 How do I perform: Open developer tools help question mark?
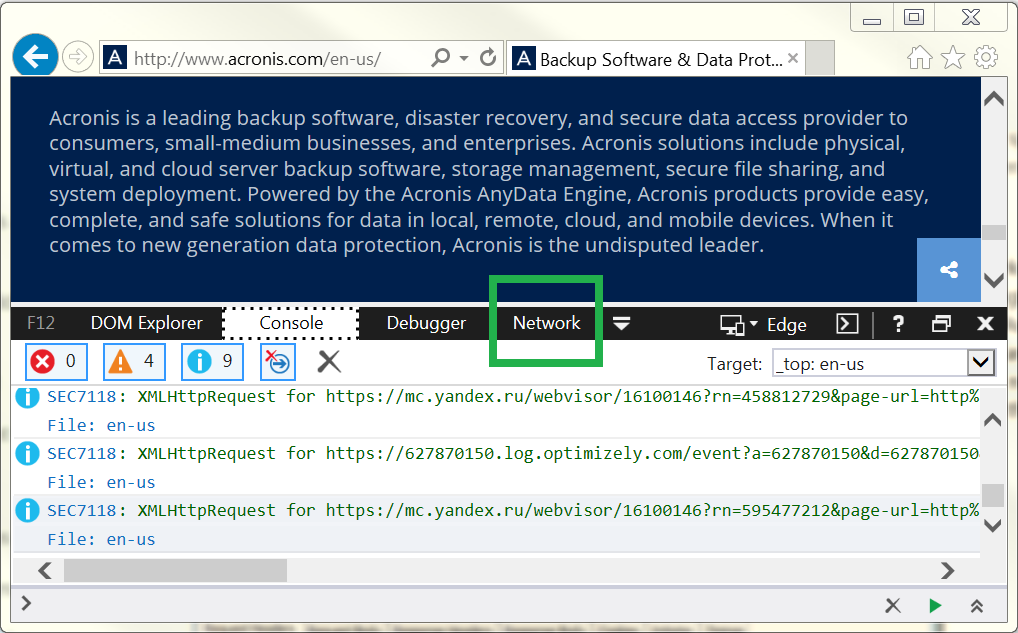(x=898, y=323)
